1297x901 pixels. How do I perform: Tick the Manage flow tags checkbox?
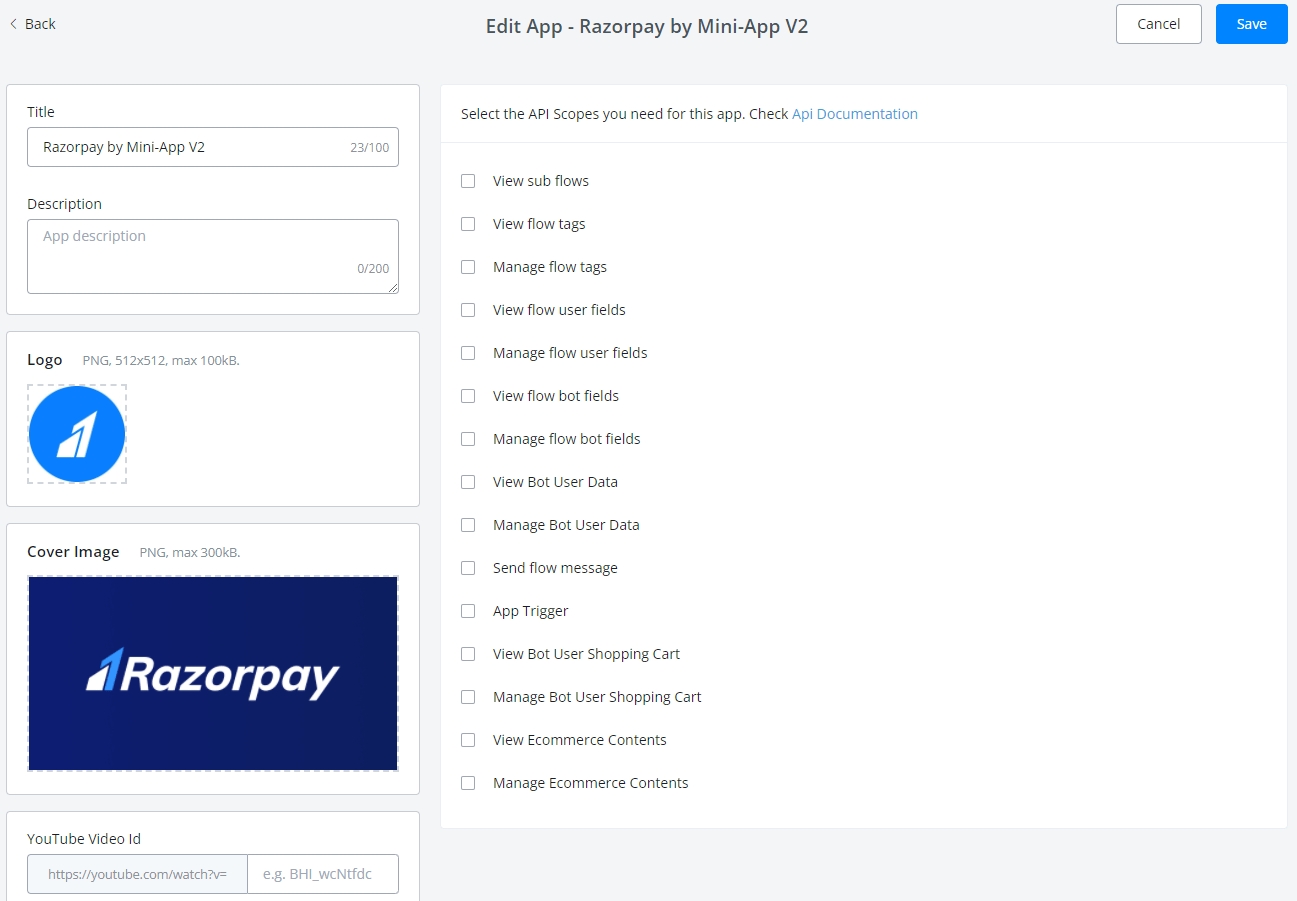[468, 267]
